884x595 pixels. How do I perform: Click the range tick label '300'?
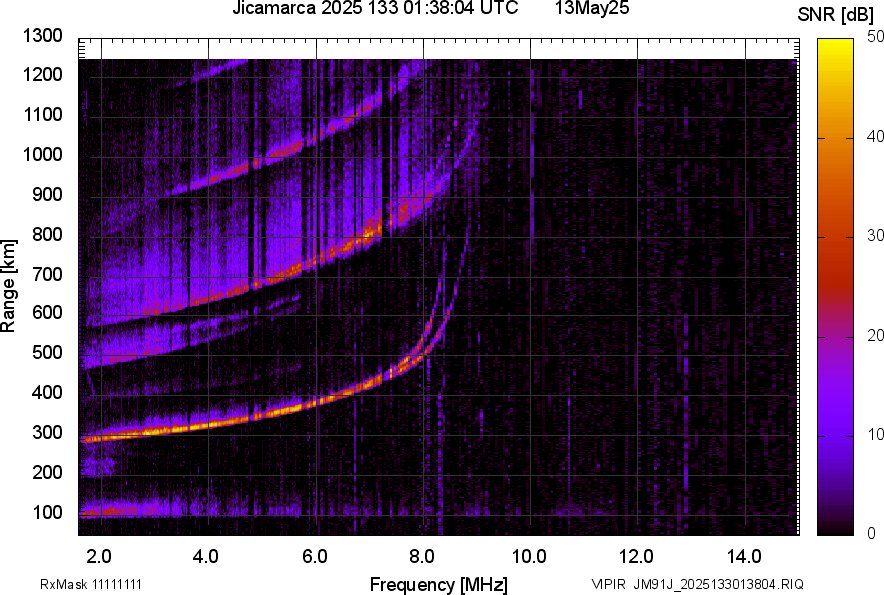point(47,433)
